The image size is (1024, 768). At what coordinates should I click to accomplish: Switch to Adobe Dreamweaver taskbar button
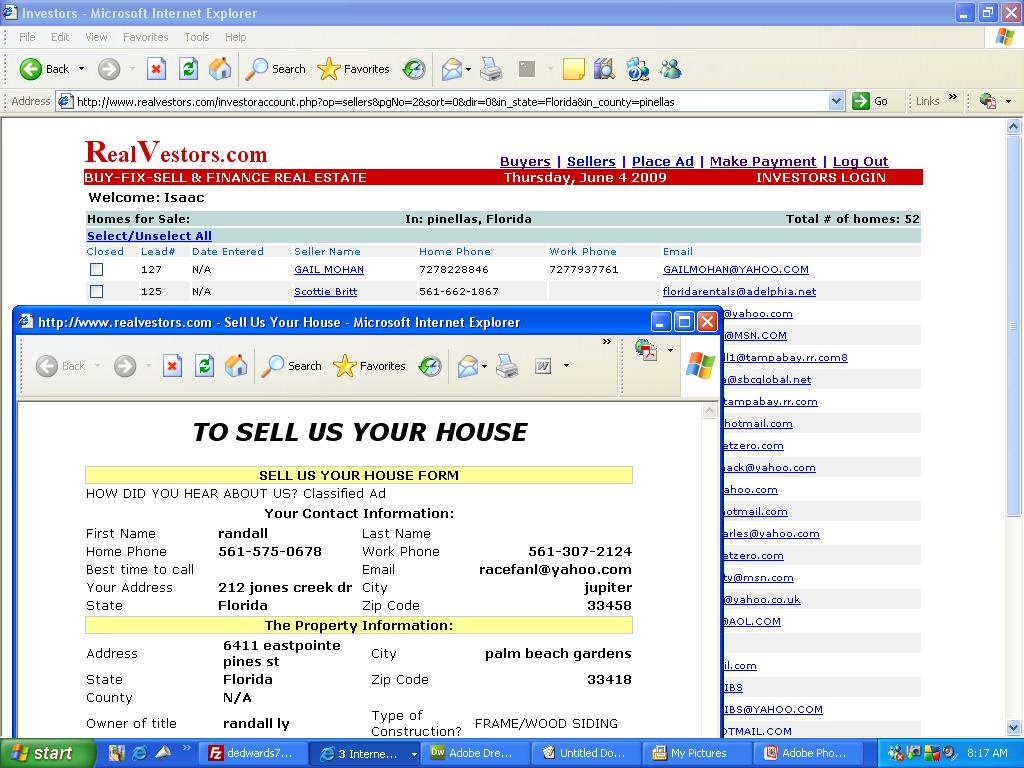click(477, 754)
